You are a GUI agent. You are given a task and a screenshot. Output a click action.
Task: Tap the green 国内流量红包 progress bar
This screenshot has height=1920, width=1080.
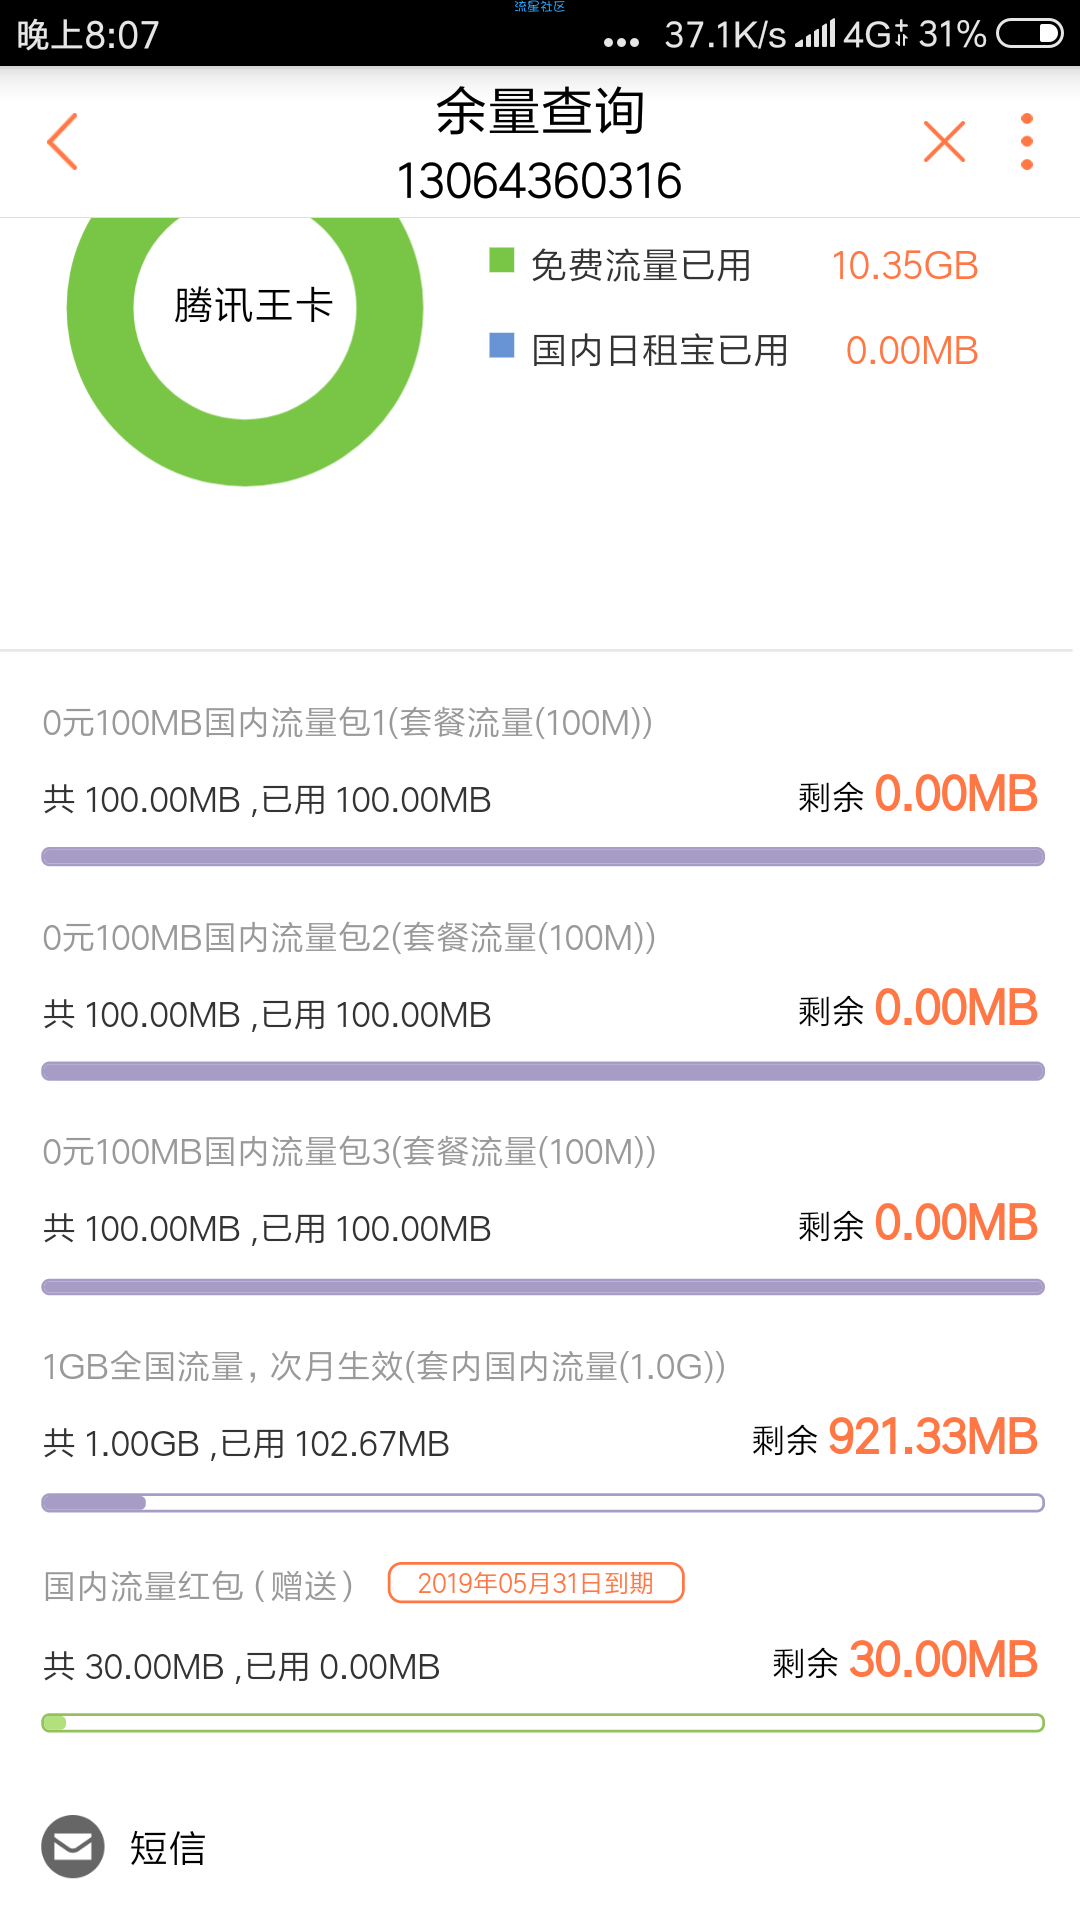543,1722
